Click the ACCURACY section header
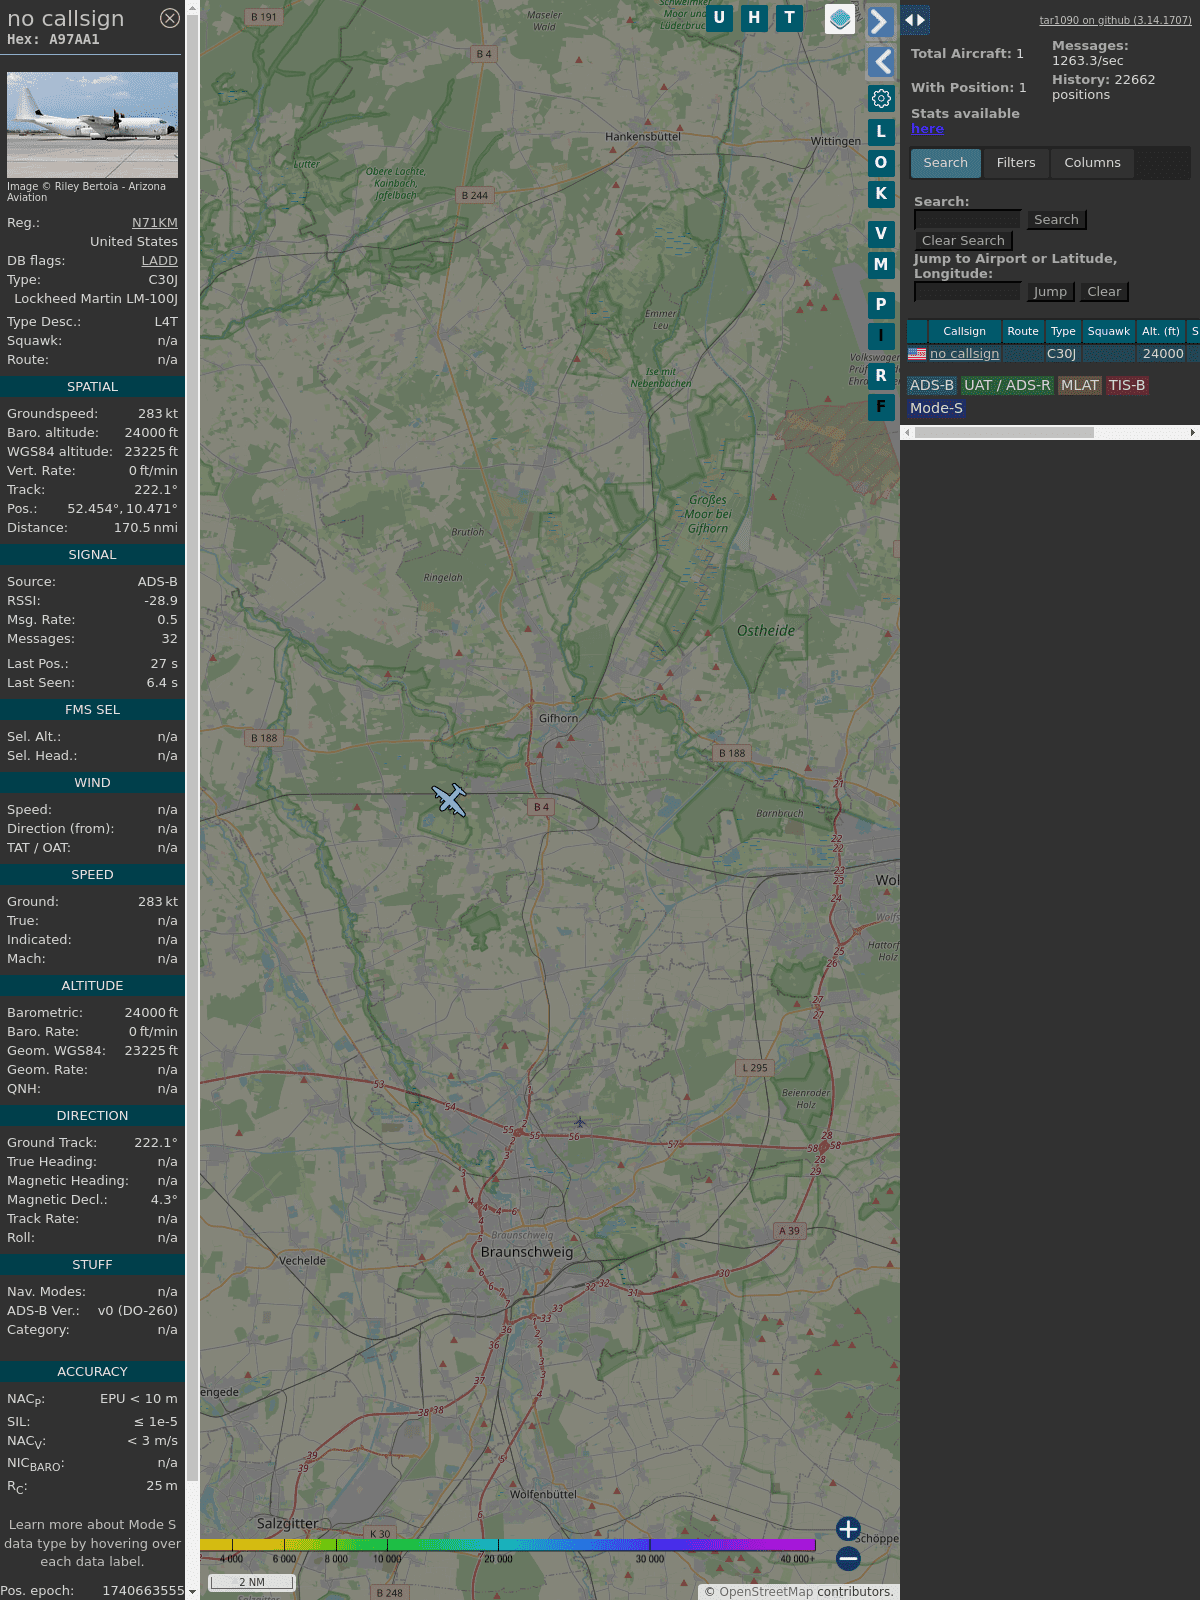The height and width of the screenshot is (1600, 1200). [92, 1372]
